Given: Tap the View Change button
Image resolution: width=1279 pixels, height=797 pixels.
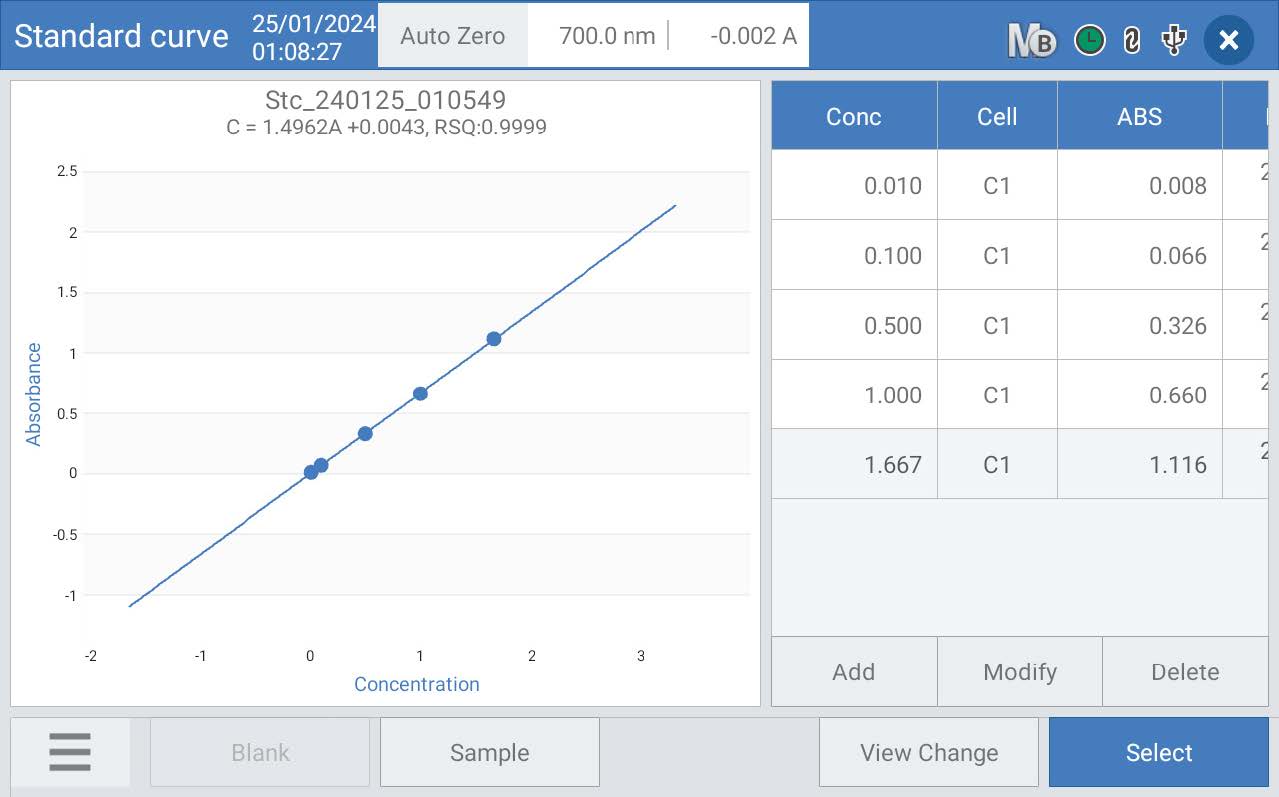Looking at the screenshot, I should [x=929, y=752].
